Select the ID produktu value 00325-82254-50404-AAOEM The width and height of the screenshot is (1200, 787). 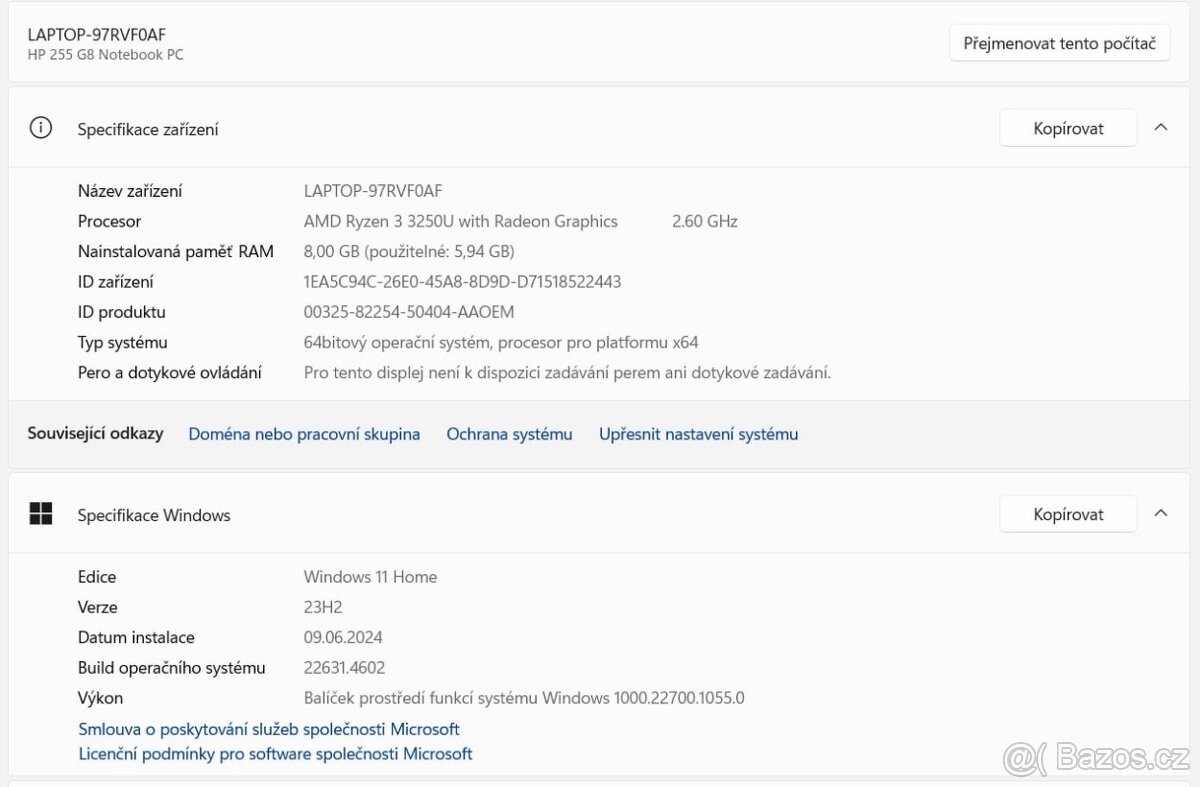tap(409, 312)
